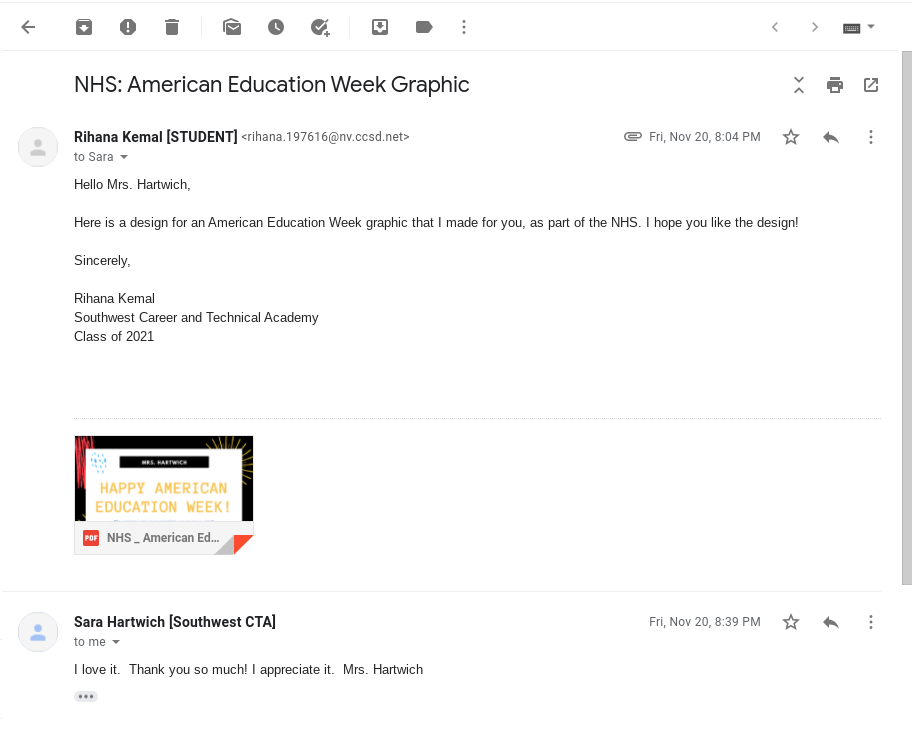Screen dimensions: 912x743
Task: Snooze this conversation with clock icon
Action: click(276, 27)
